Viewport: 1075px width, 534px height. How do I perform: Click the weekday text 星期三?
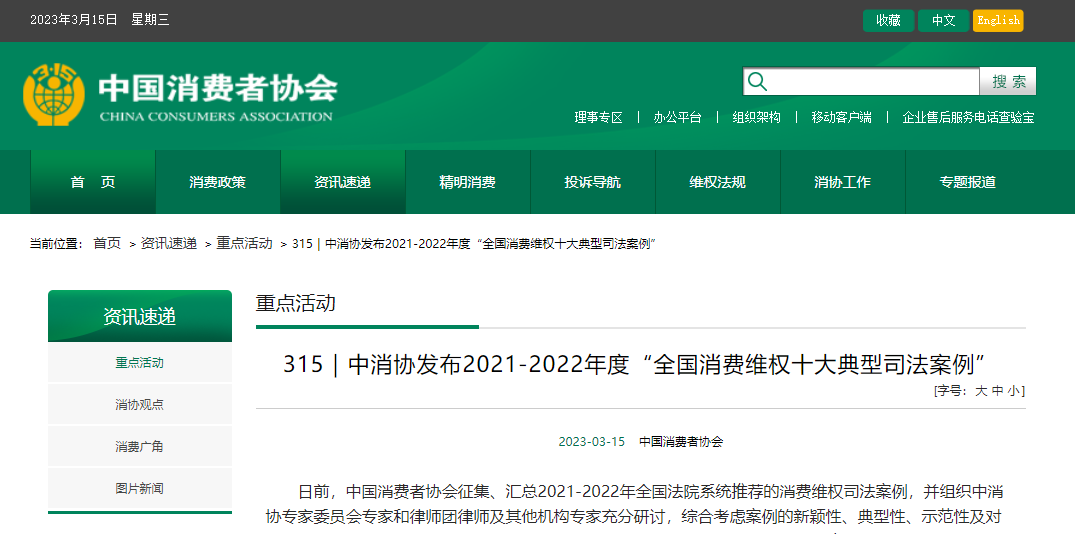point(150,20)
